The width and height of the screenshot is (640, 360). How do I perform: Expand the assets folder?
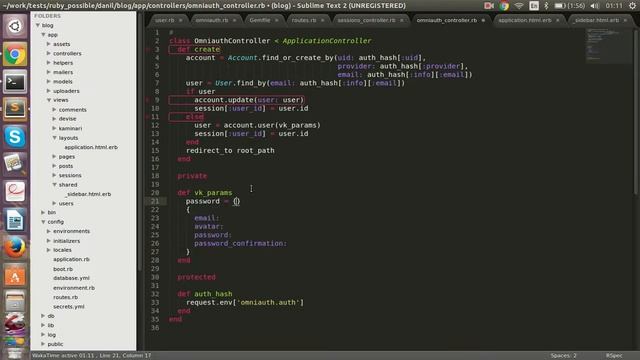pyautogui.click(x=49, y=44)
